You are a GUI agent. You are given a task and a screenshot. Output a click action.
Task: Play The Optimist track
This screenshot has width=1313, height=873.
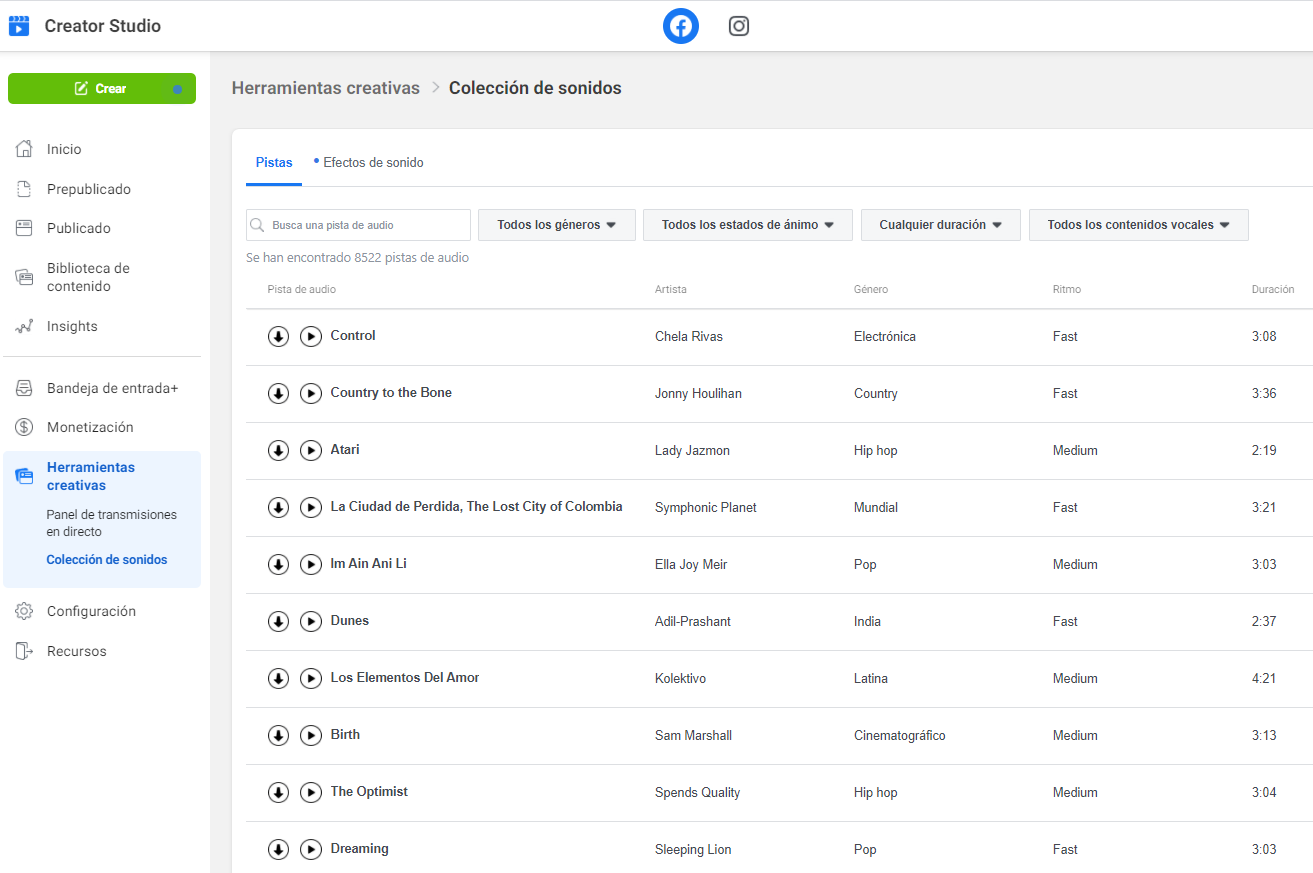tap(311, 793)
